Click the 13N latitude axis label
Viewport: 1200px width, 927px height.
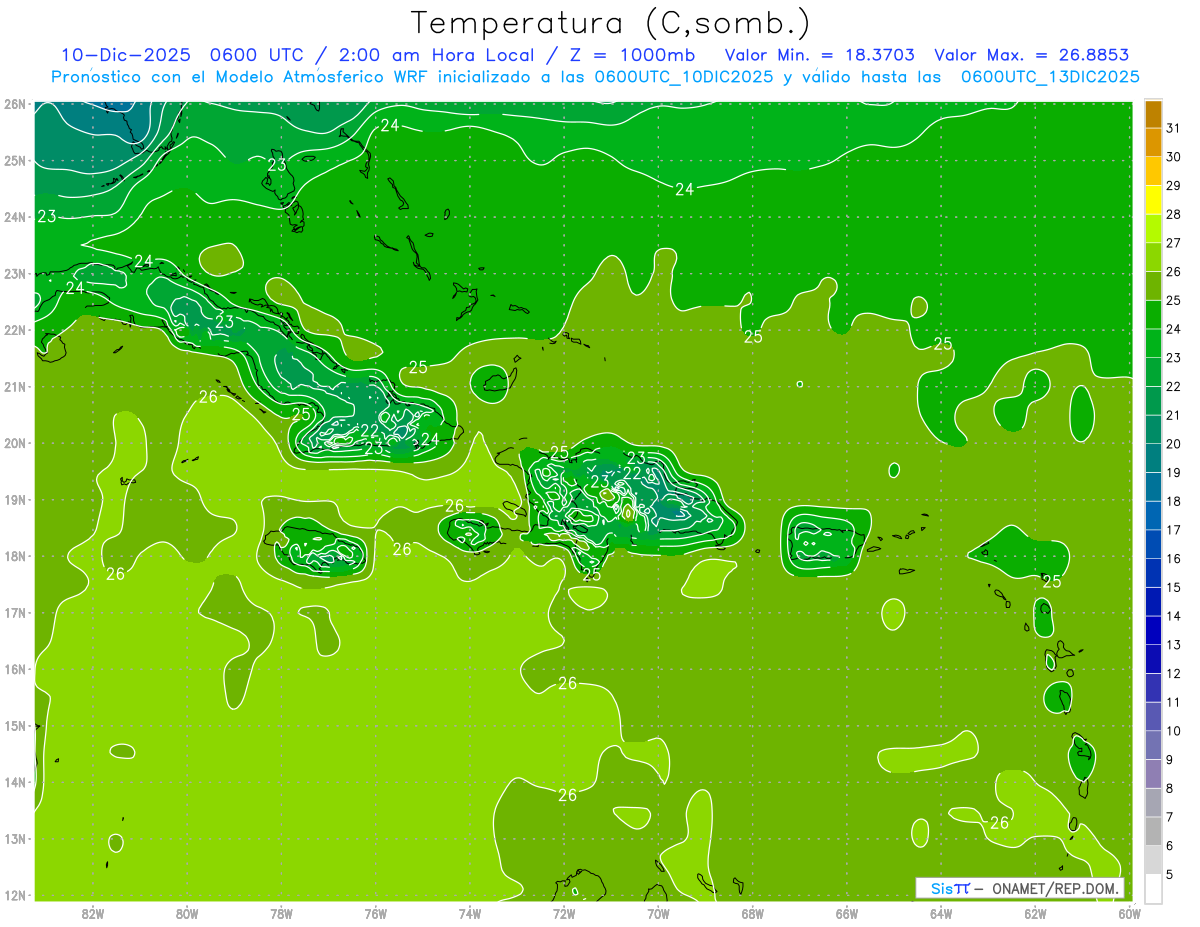15,838
